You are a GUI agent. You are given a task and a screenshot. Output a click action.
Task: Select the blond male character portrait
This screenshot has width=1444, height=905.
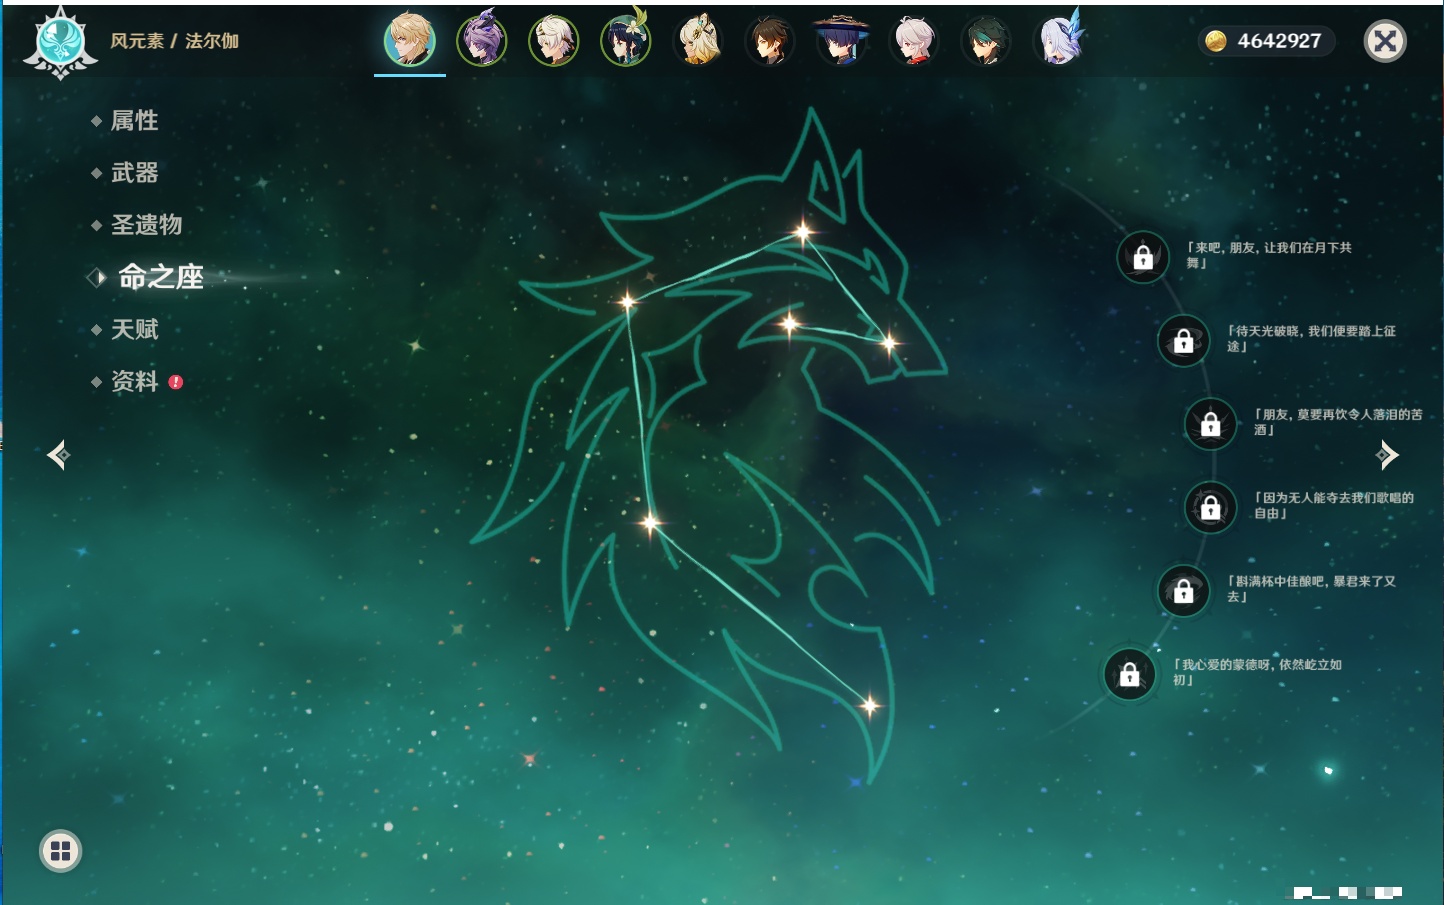pos(410,40)
